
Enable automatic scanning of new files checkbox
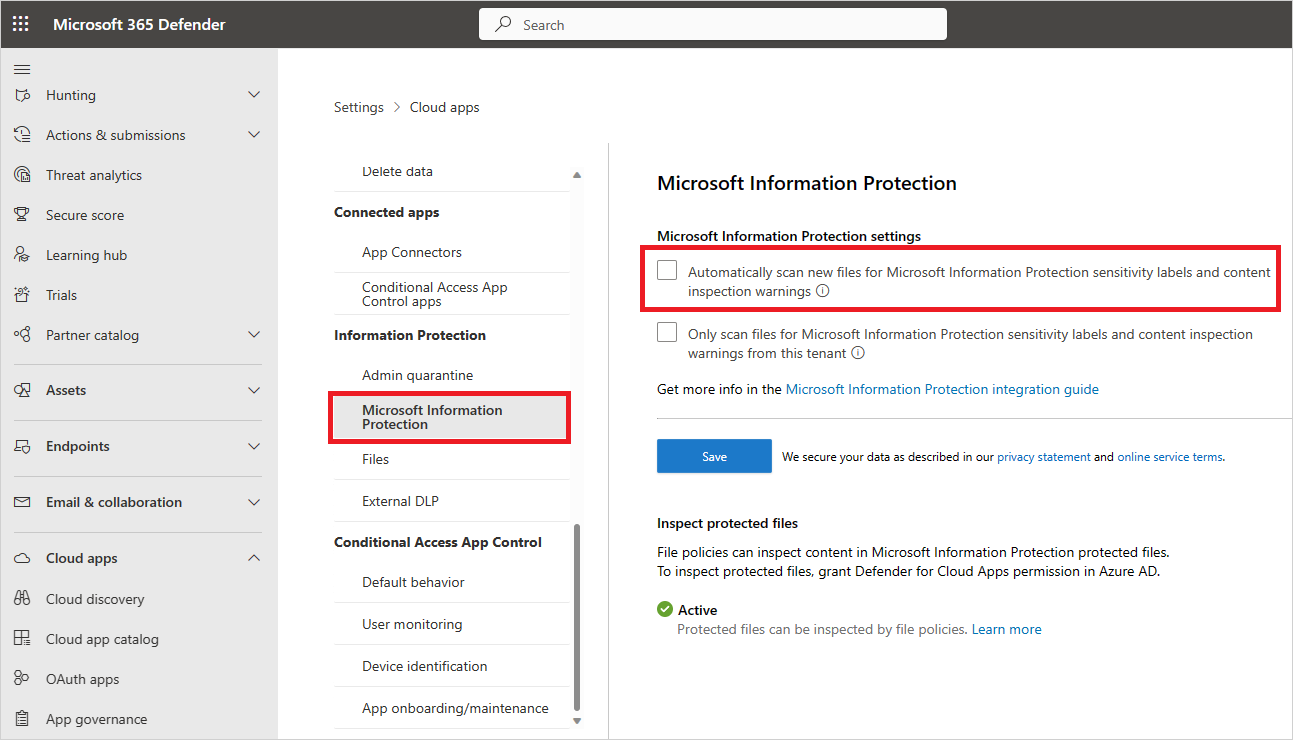pos(666,269)
